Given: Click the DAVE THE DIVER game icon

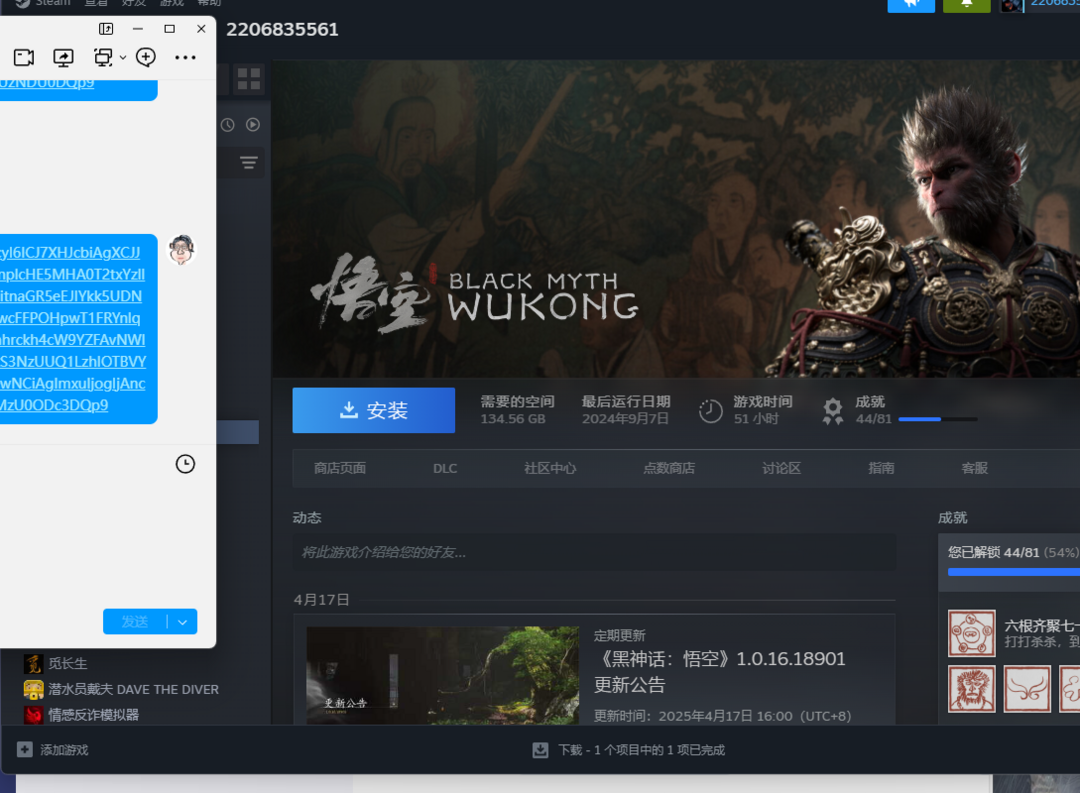Looking at the screenshot, I should point(34,689).
